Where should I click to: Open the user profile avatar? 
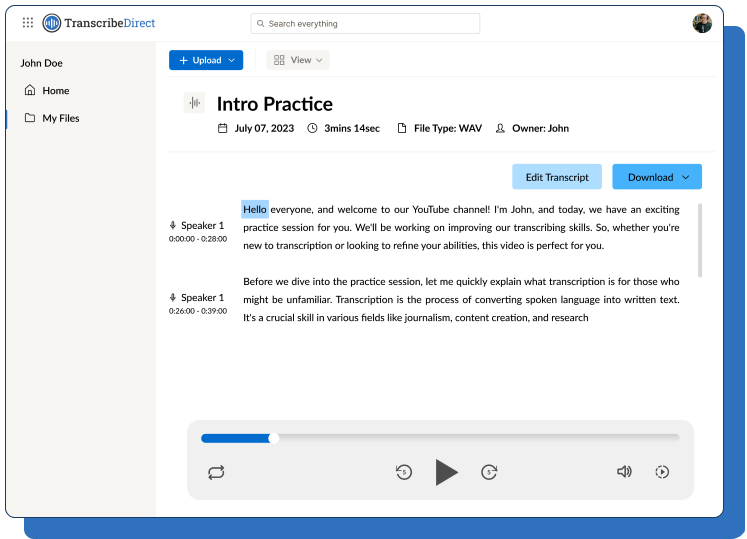702,23
